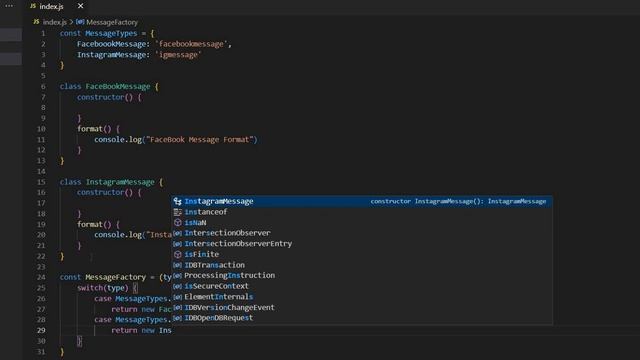The width and height of the screenshot is (640, 360).
Task: Click line number 29 in the gutter
Action: (x=41, y=330)
